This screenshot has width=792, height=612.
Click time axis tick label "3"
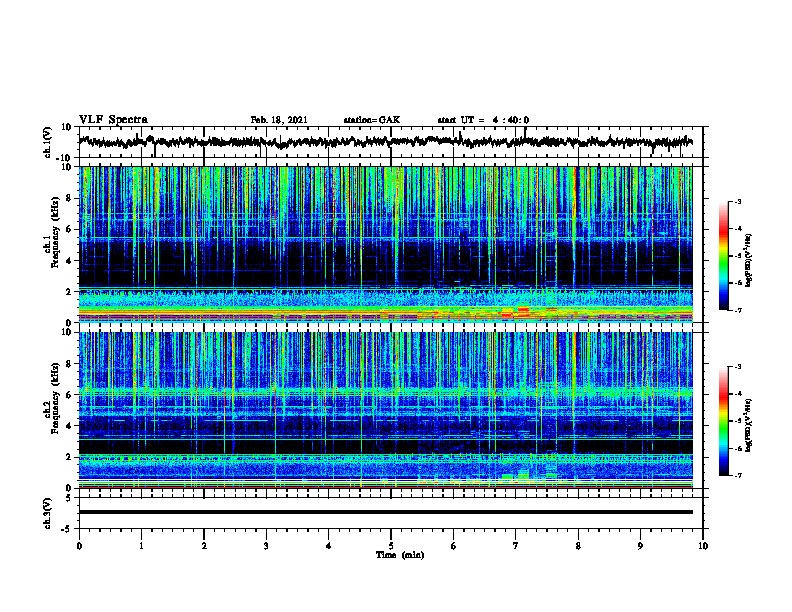point(266,546)
